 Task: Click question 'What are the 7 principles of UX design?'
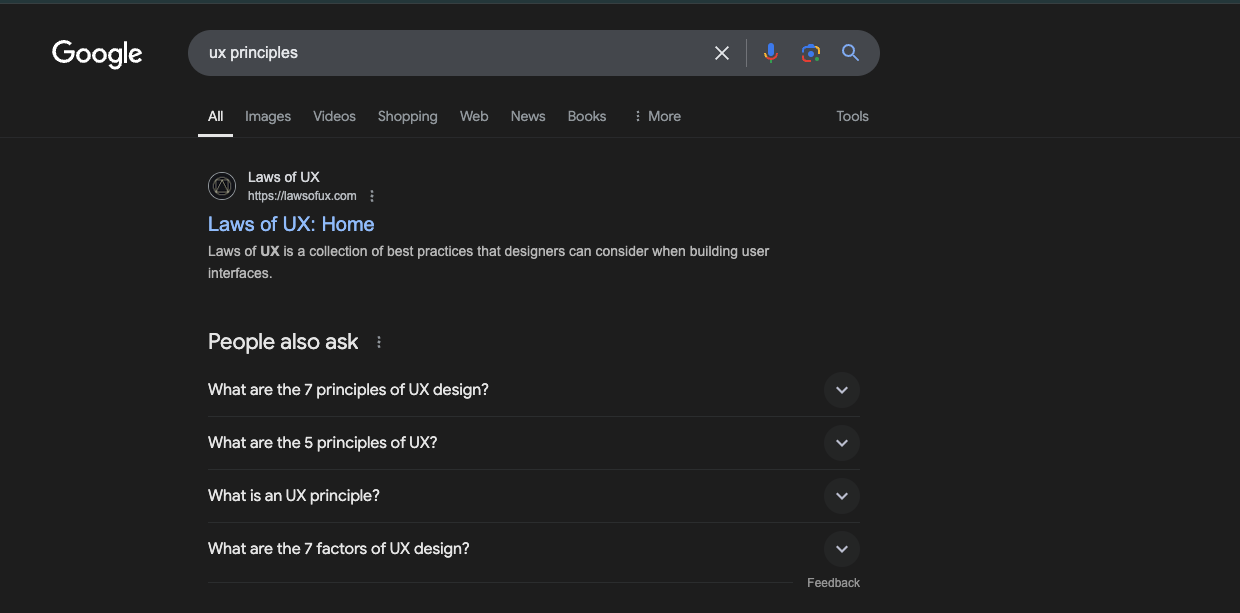[x=348, y=390]
